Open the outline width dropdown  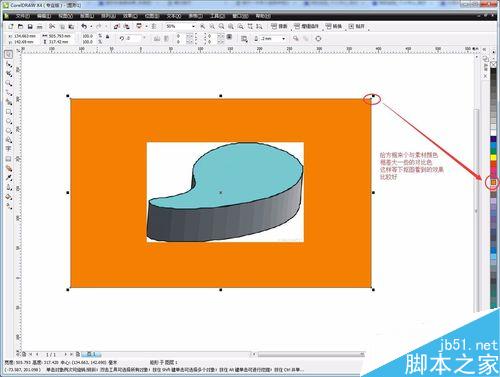pos(284,39)
